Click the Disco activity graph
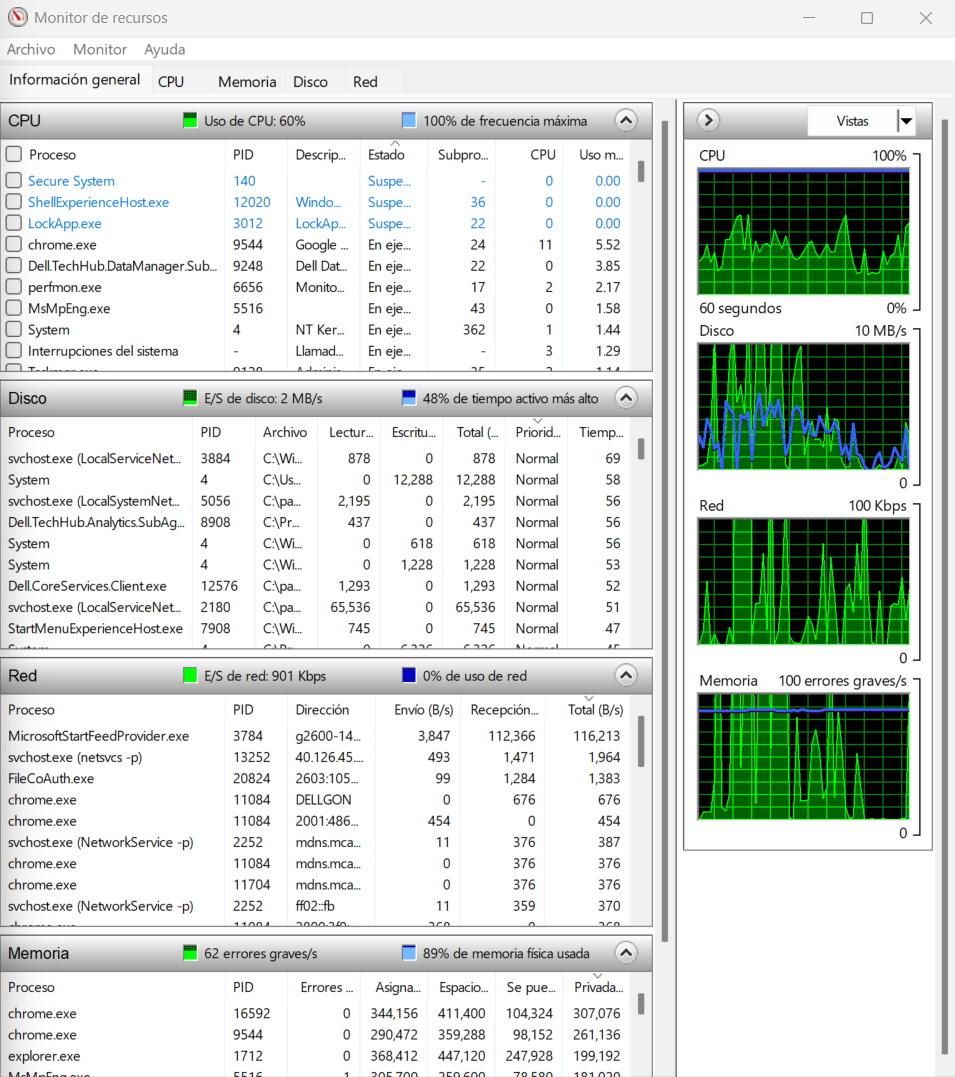 point(803,407)
